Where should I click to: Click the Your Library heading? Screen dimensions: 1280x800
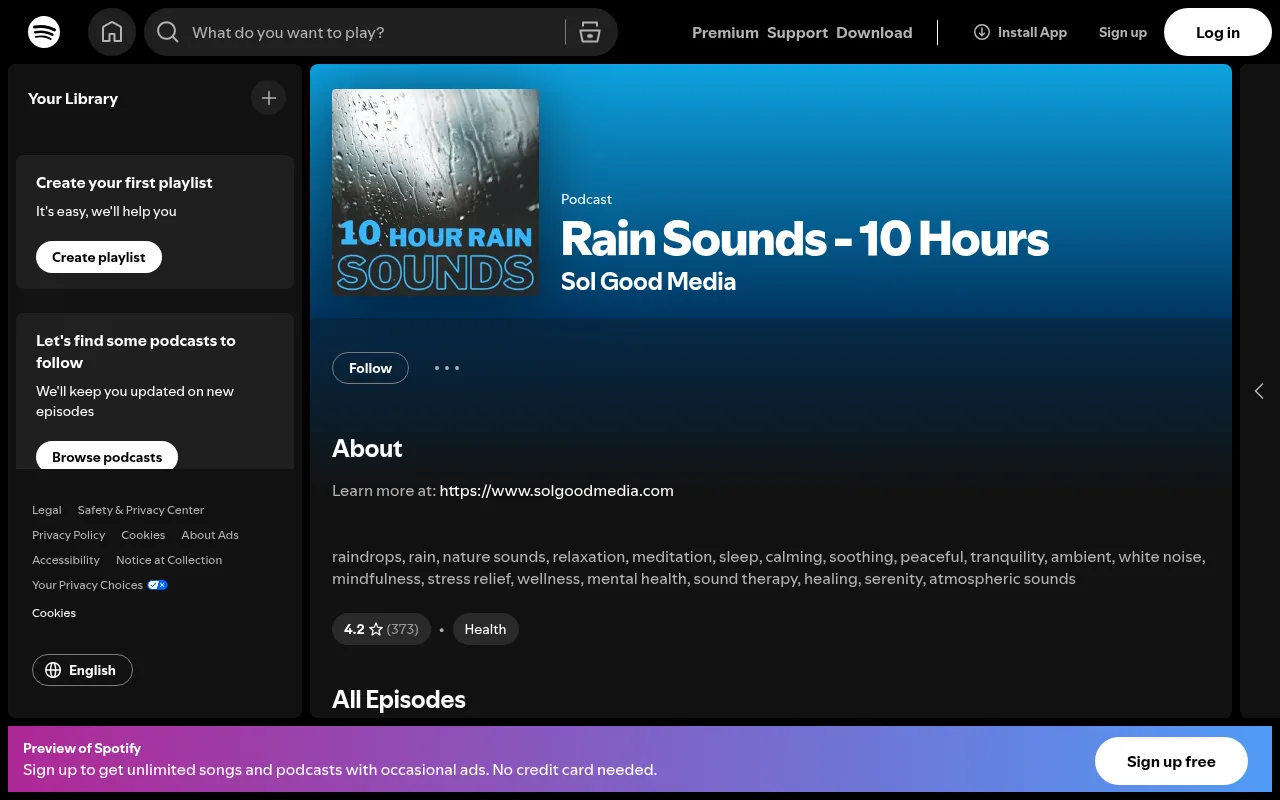(73, 98)
